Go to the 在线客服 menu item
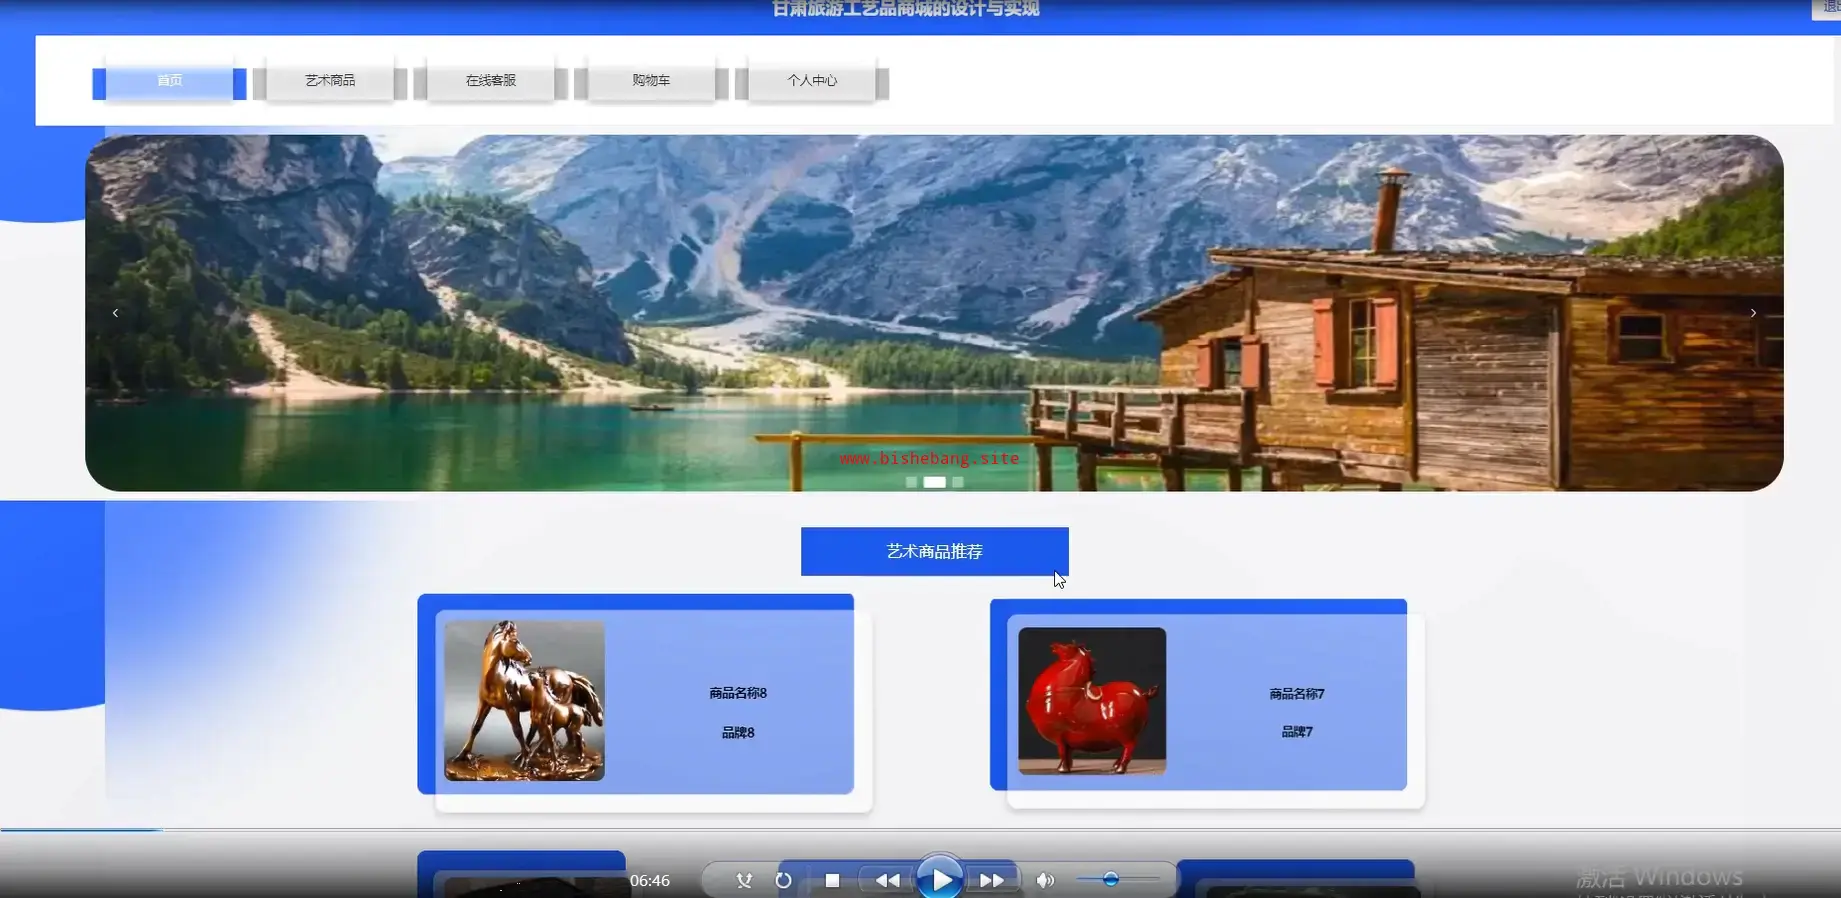The width and height of the screenshot is (1841, 898). click(x=490, y=81)
